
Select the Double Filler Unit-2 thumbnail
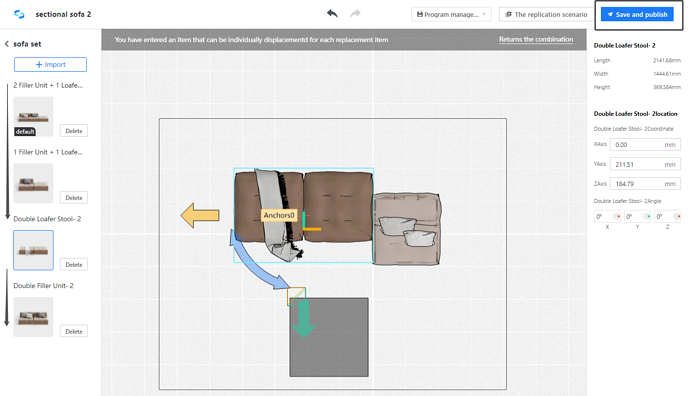33,317
